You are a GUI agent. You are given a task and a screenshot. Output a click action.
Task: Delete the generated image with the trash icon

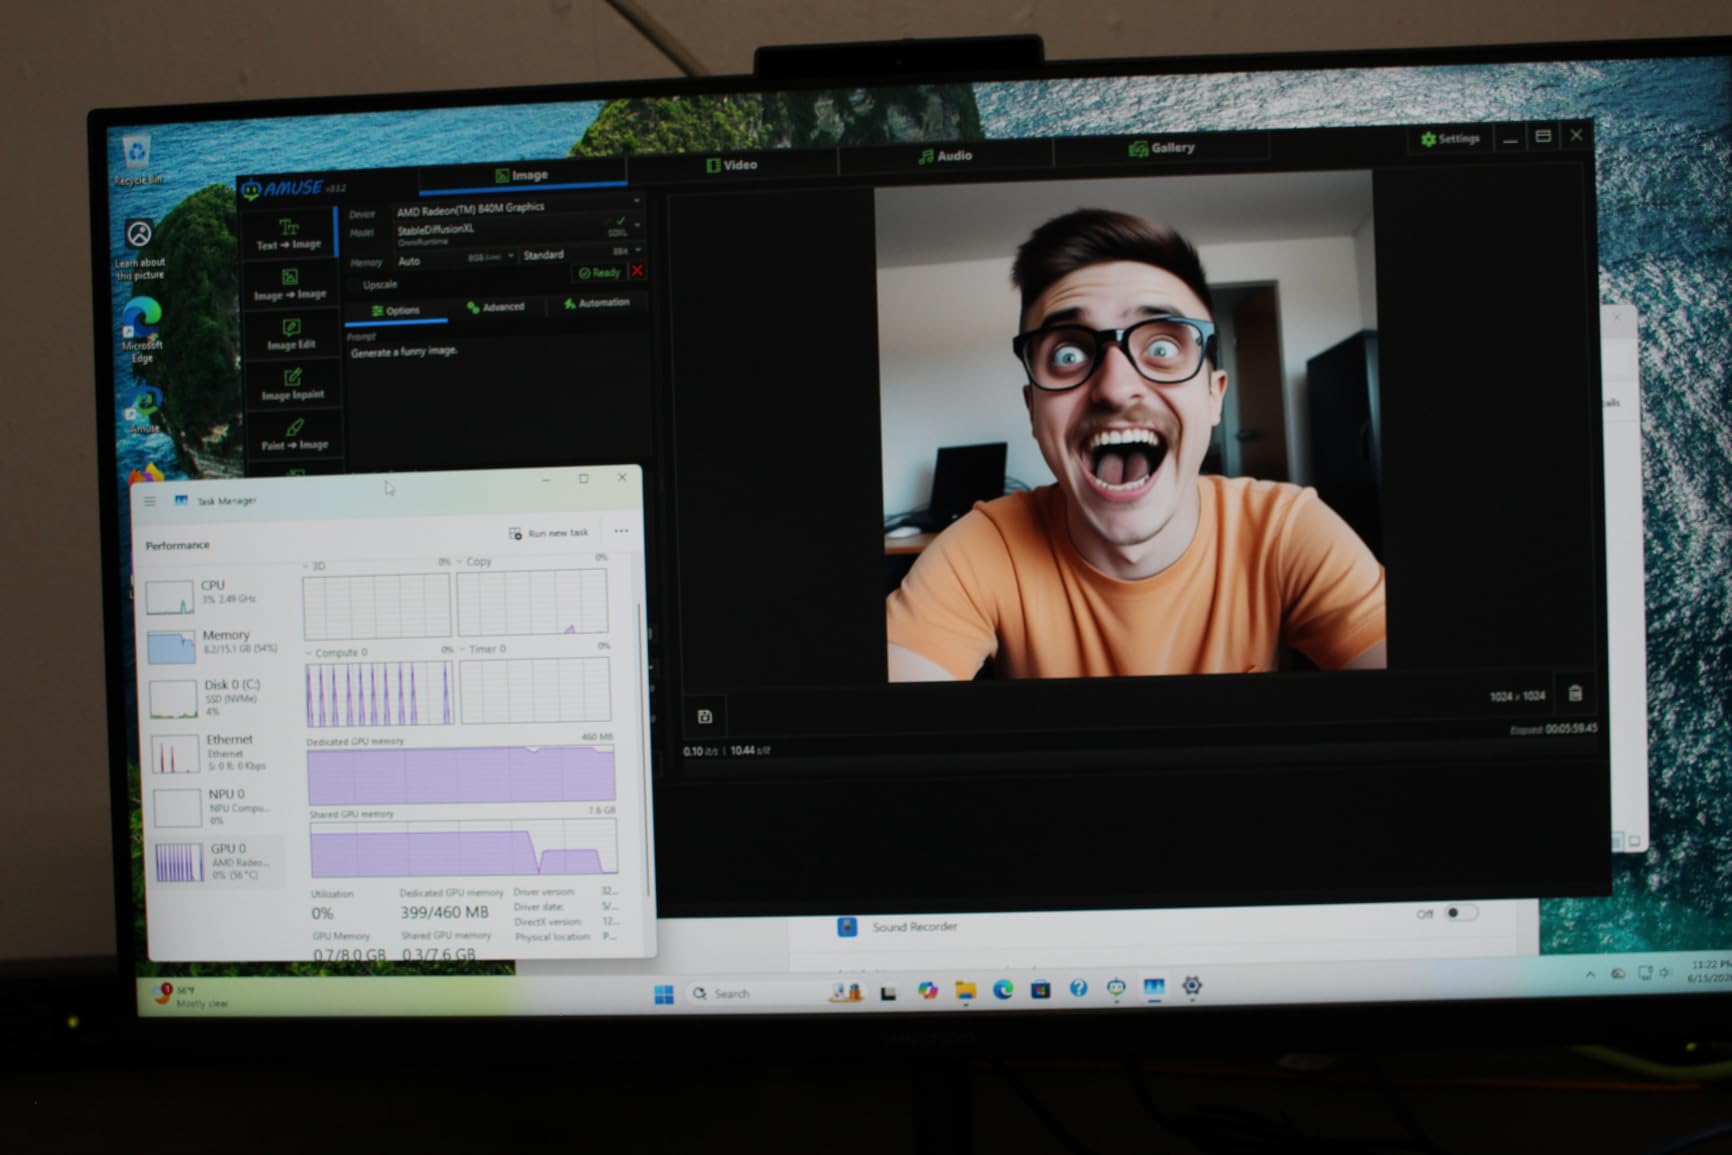(1575, 693)
